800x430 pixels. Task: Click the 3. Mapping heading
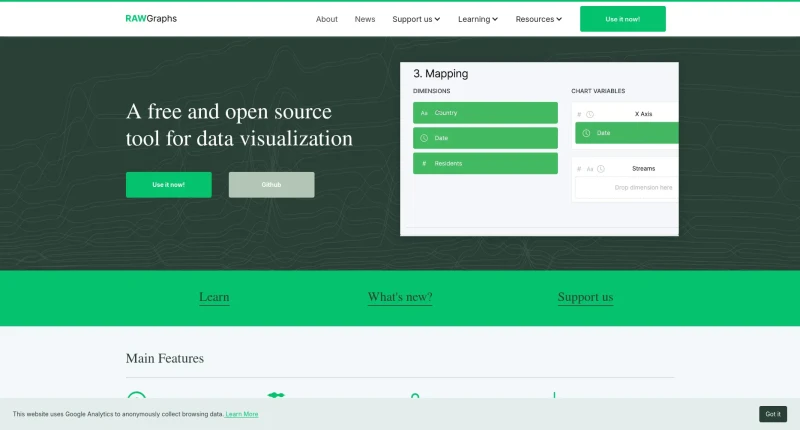coord(441,73)
